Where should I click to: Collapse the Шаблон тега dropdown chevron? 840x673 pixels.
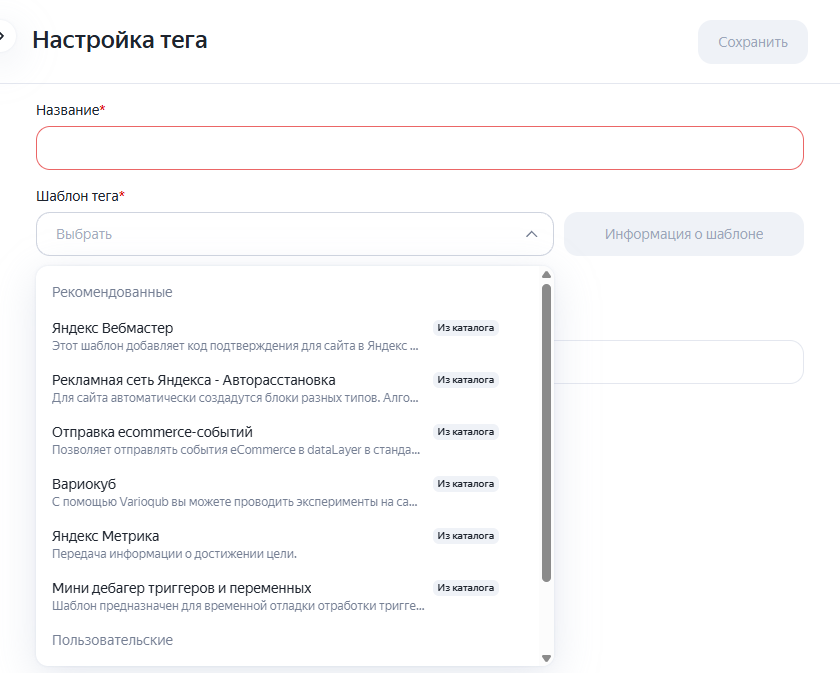tap(531, 234)
